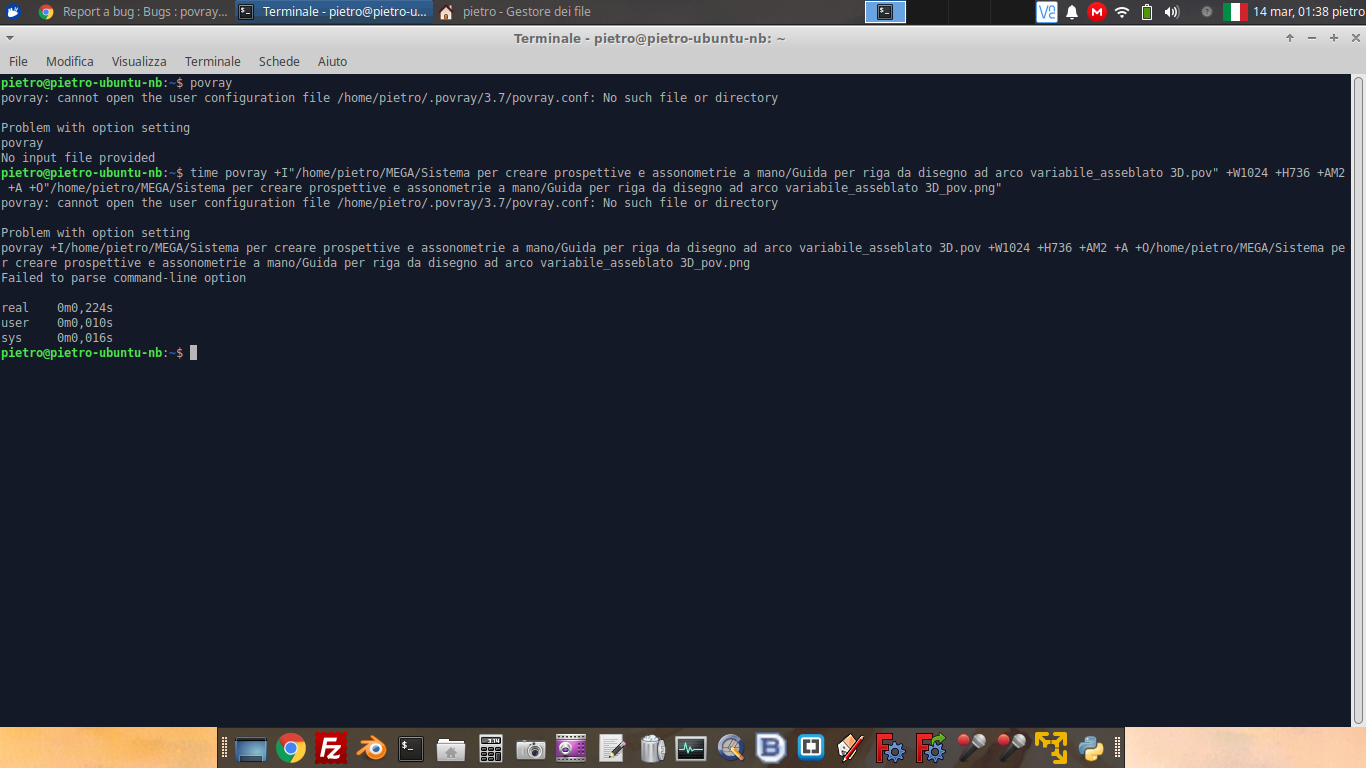This screenshot has width=1366, height=768.
Task: Open the Whisker applications menu icon
Action: tap(13, 12)
